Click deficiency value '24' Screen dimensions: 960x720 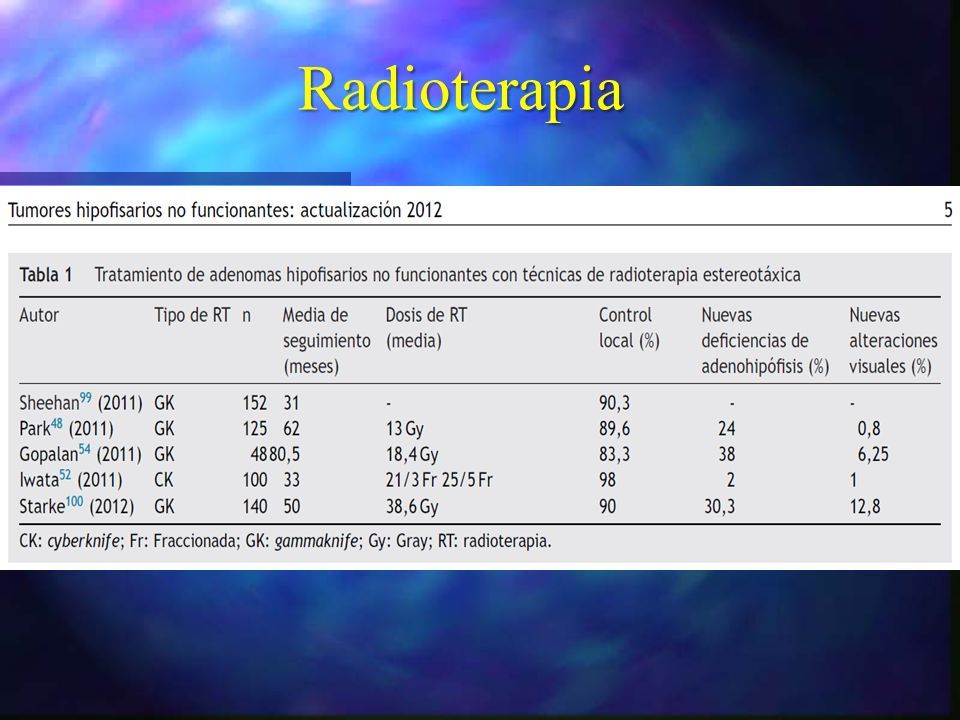727,429
